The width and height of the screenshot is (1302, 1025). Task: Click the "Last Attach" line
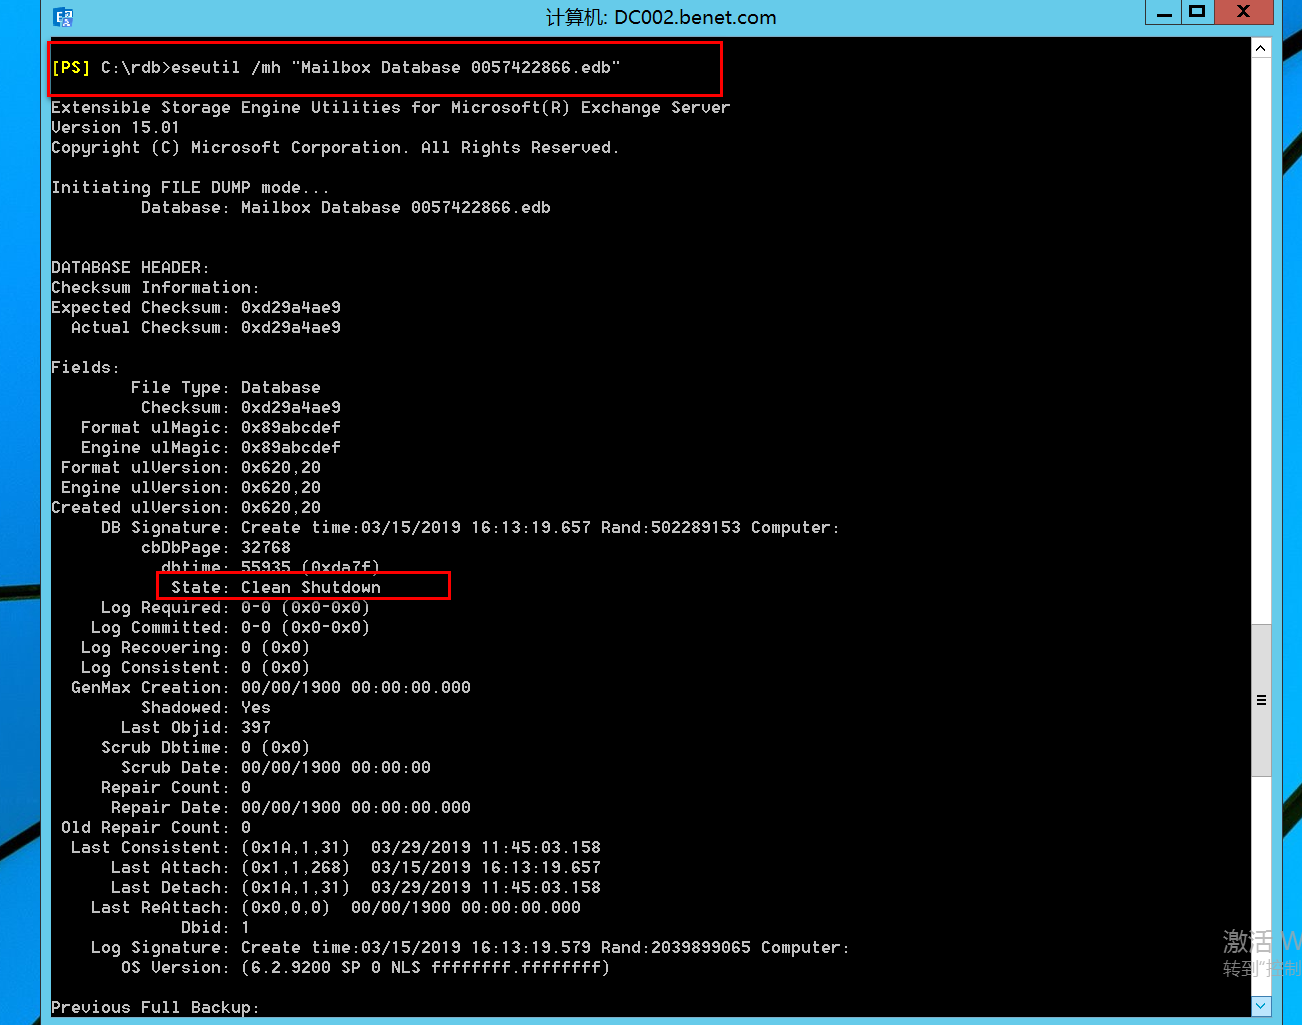356,867
